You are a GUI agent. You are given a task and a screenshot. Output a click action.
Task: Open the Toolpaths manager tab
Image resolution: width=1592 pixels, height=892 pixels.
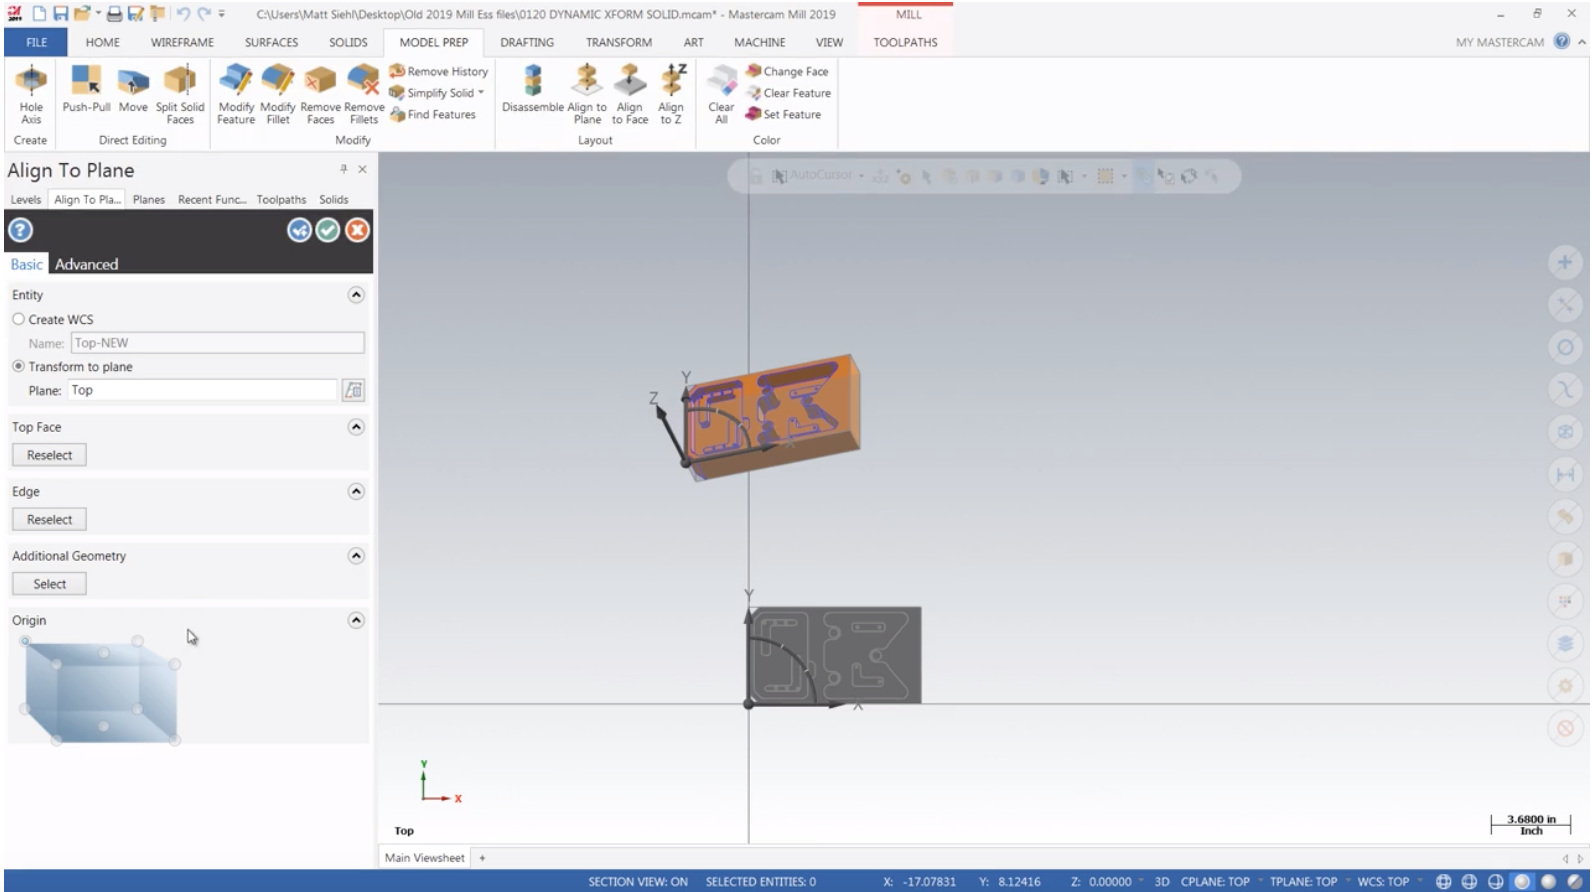(281, 199)
